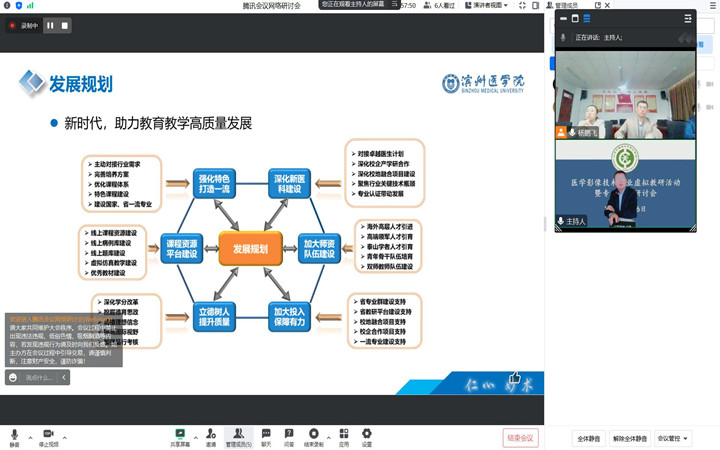The height and width of the screenshot is (450, 720).
Task: Open manage members panel icon
Action: point(239,435)
